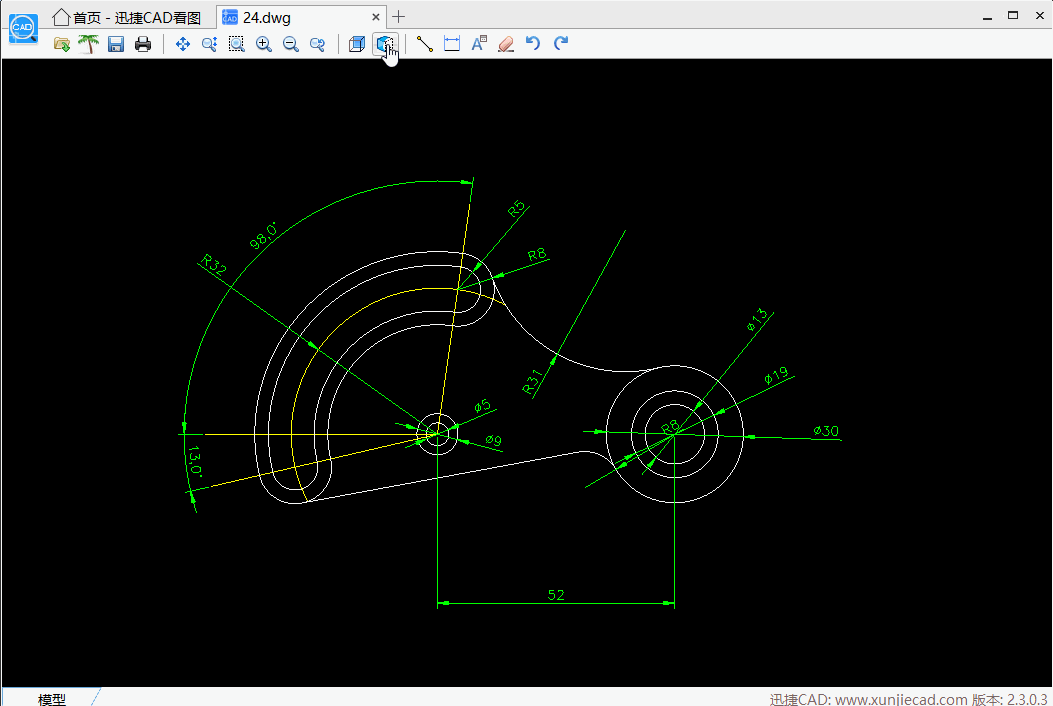Redo the last action

pos(561,44)
